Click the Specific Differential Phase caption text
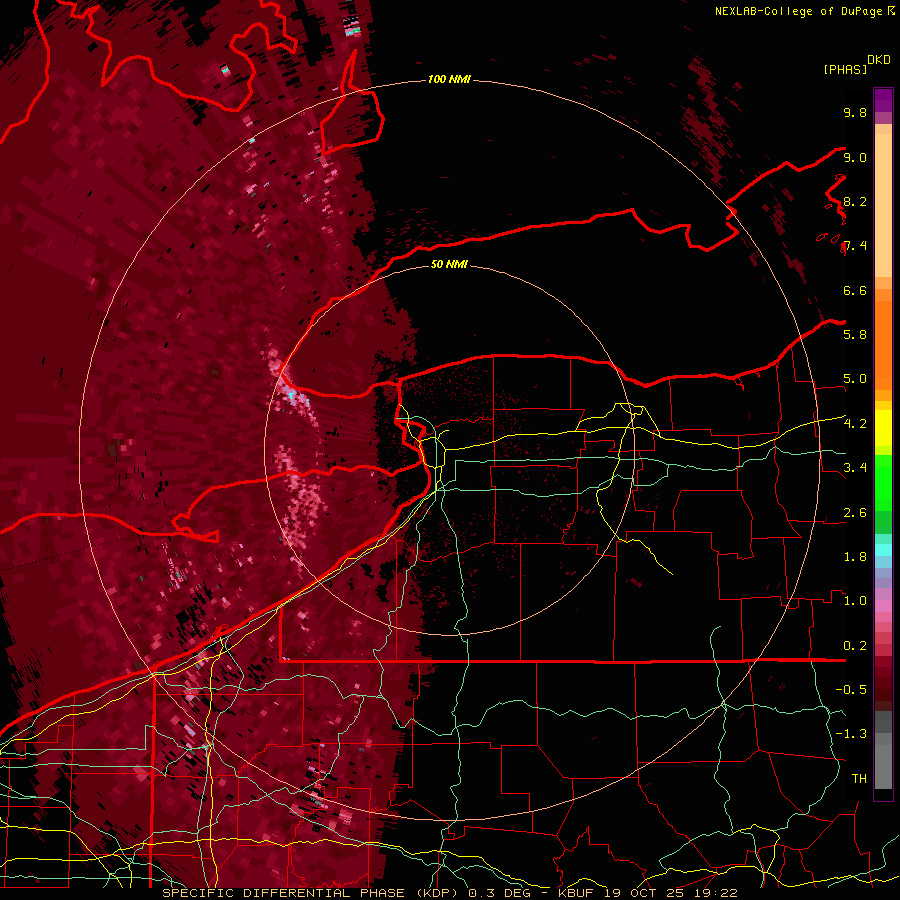This screenshot has height=900, width=900. pos(449,893)
